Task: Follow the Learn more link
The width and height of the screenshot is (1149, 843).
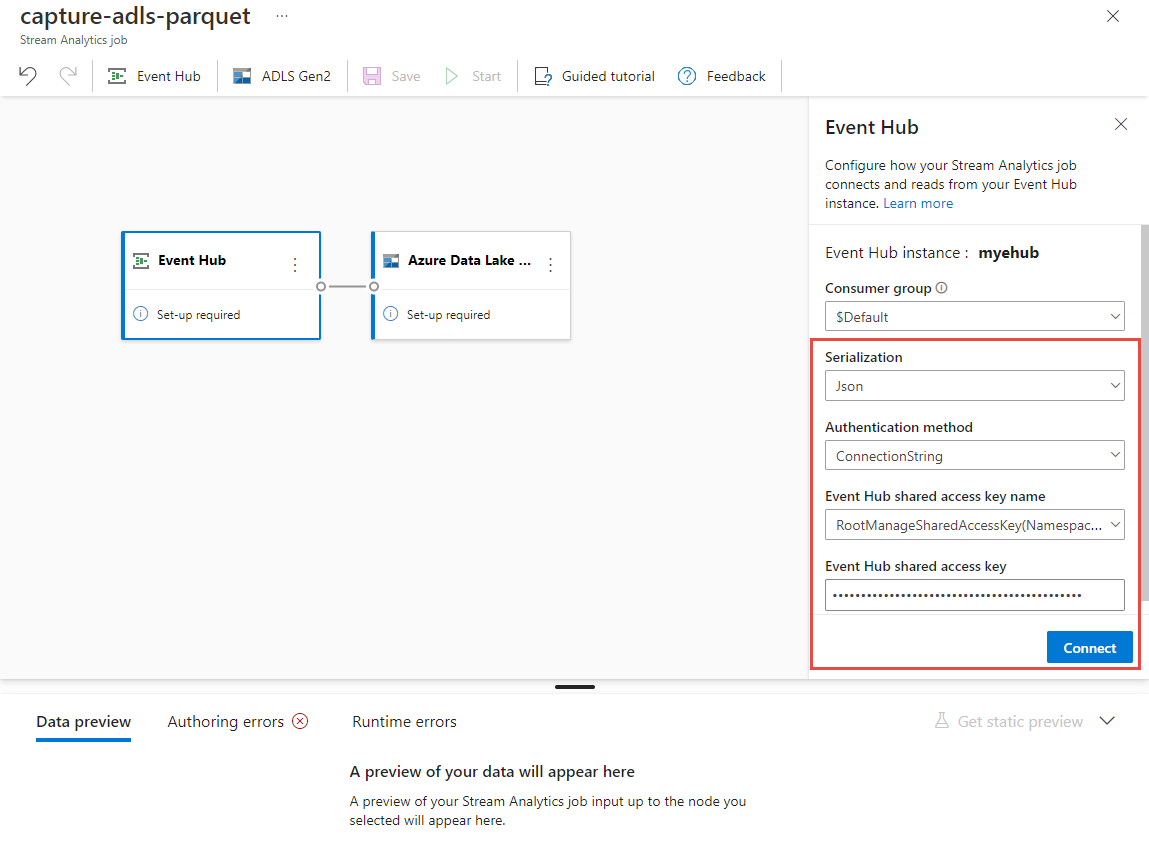Action: [x=917, y=203]
